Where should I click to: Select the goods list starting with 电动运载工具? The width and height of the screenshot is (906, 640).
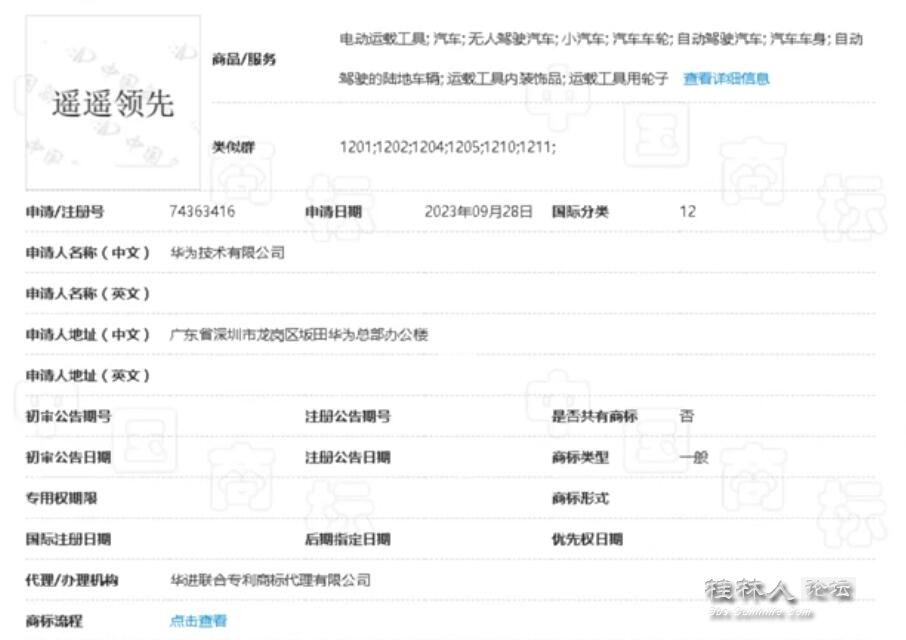click(x=601, y=58)
